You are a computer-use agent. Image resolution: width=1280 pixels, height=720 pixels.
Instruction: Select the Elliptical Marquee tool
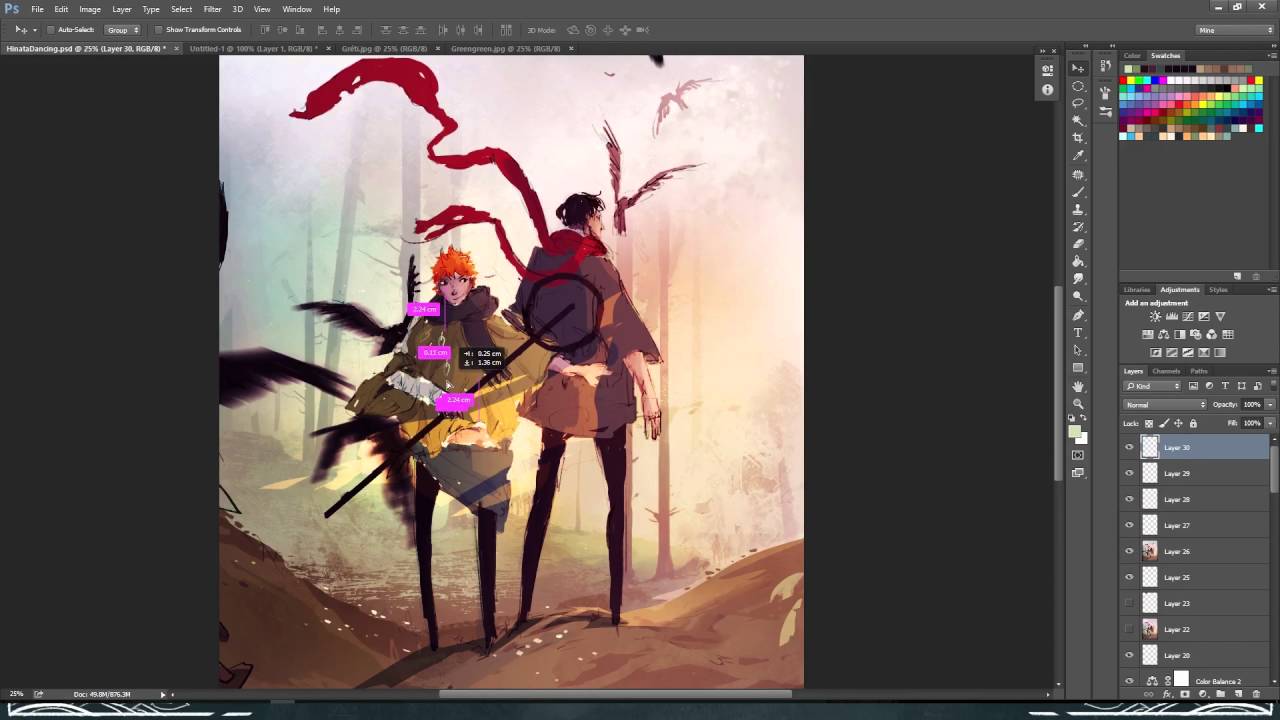pyautogui.click(x=1078, y=86)
